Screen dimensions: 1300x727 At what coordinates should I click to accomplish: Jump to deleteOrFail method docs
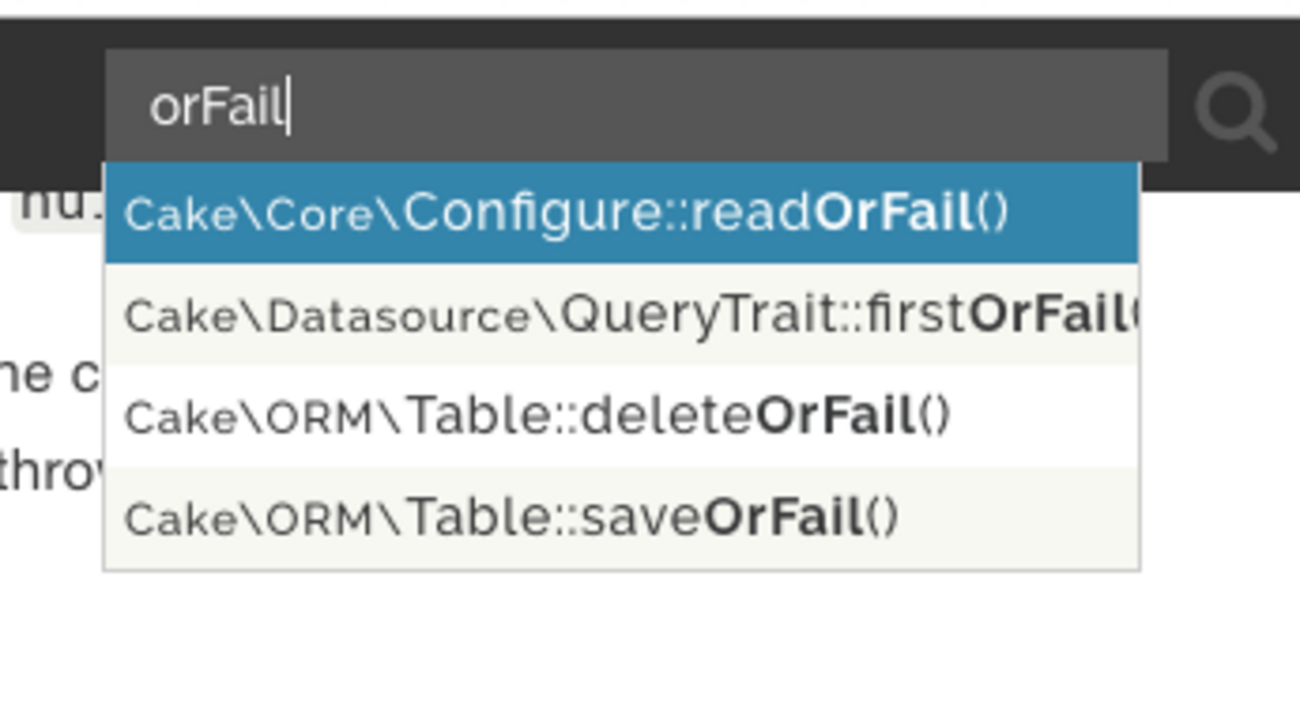(620, 416)
